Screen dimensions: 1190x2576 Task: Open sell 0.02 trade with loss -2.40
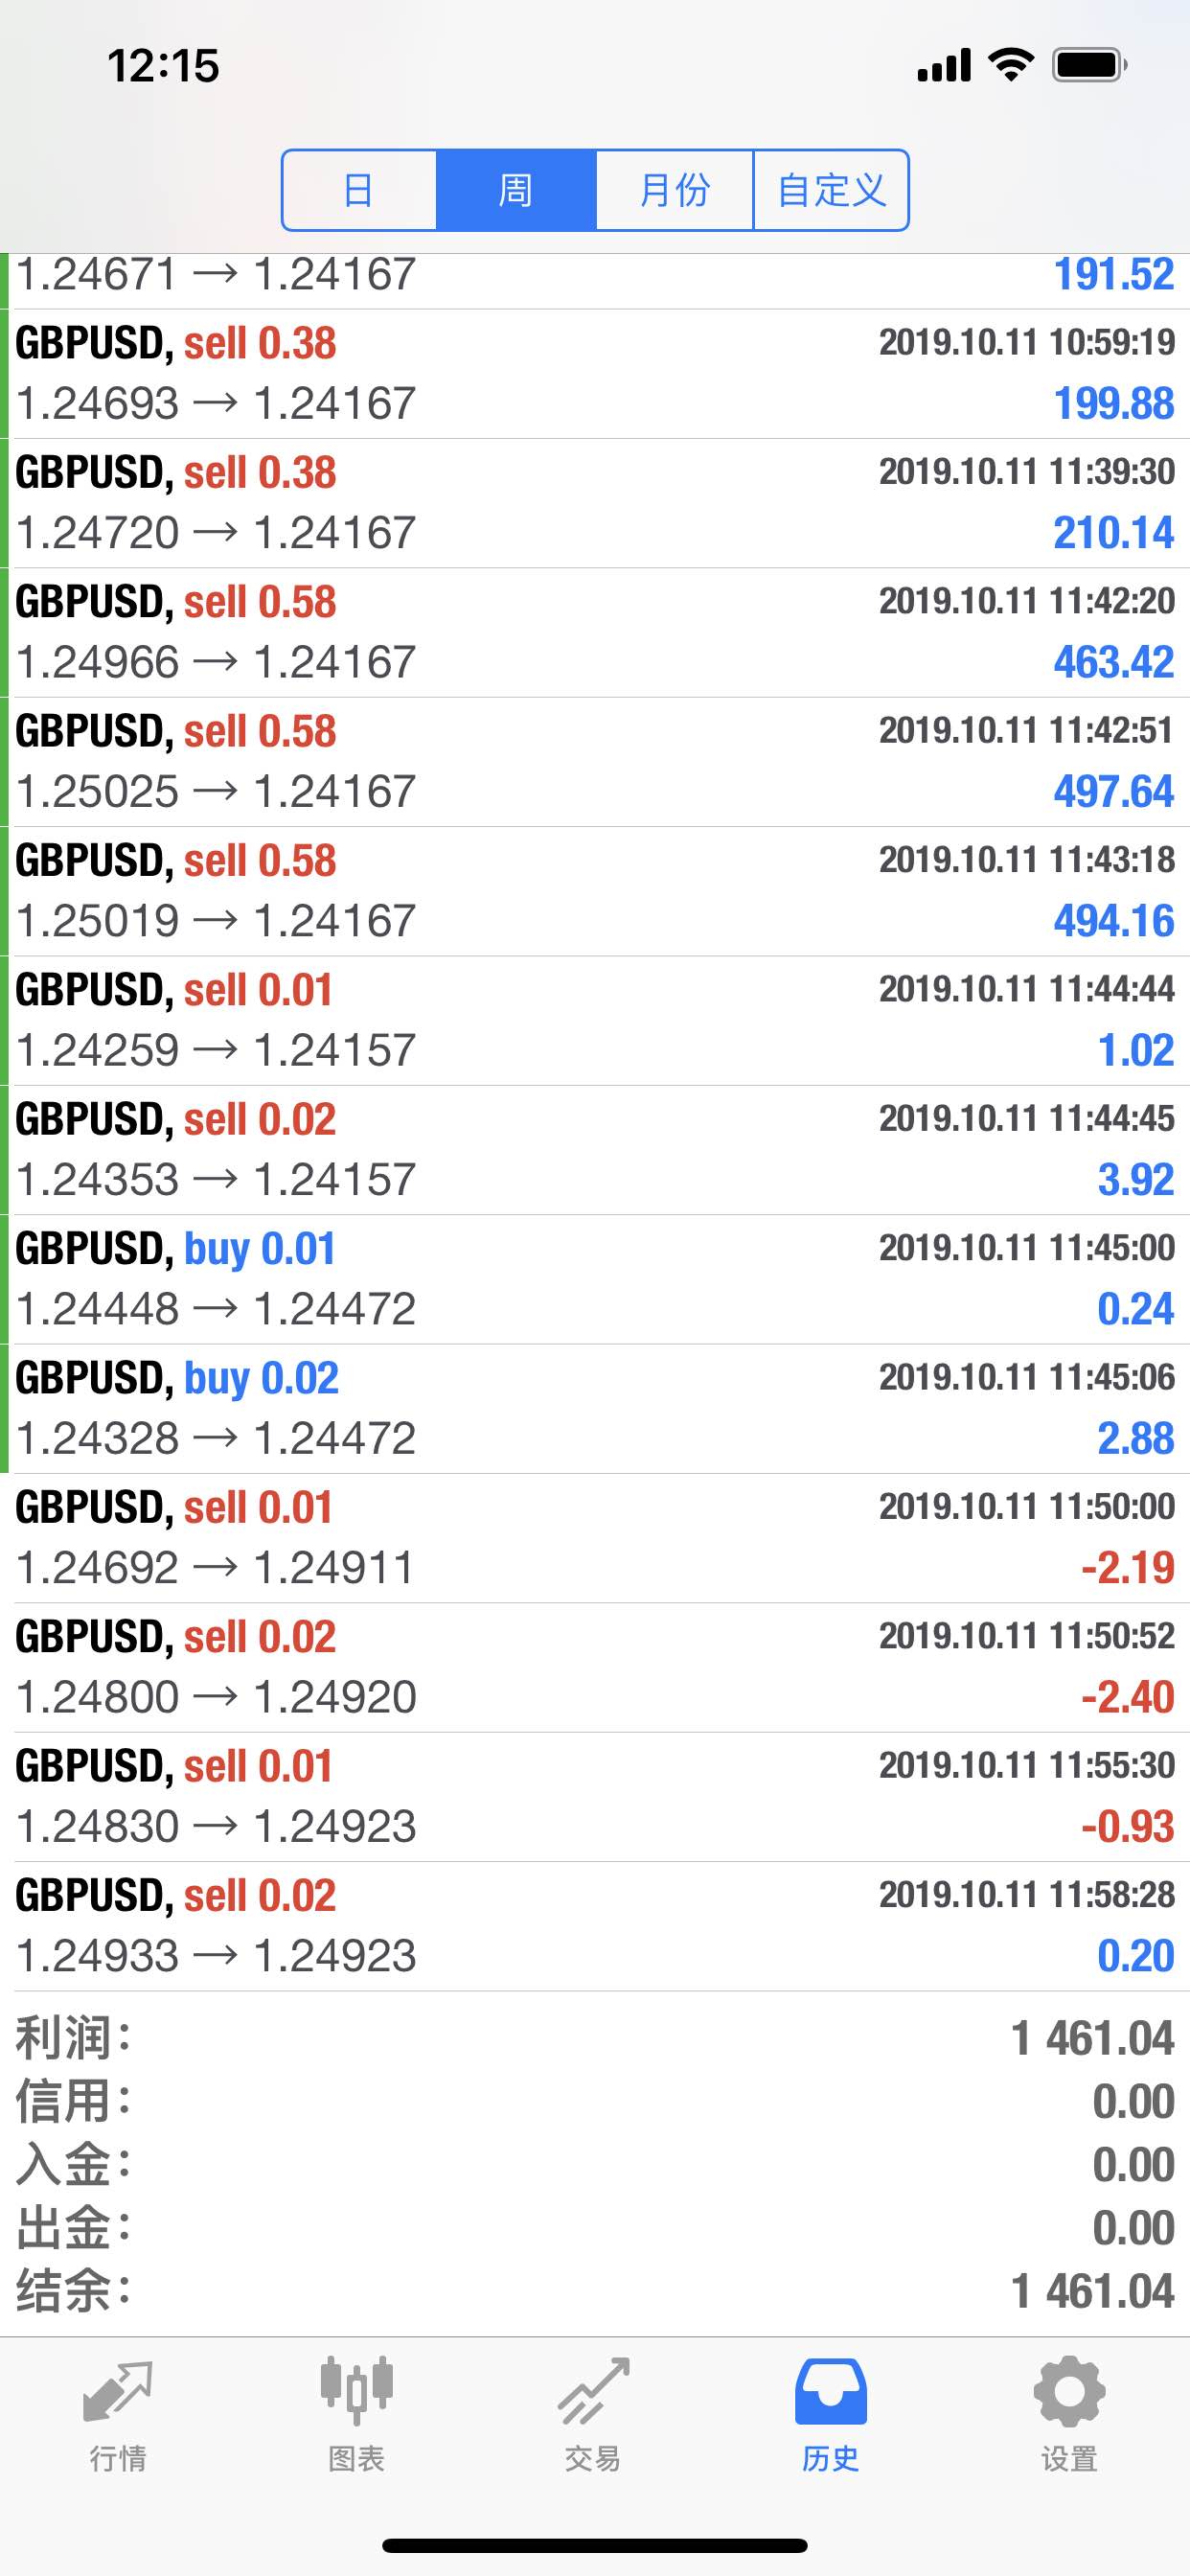[x=595, y=1667]
